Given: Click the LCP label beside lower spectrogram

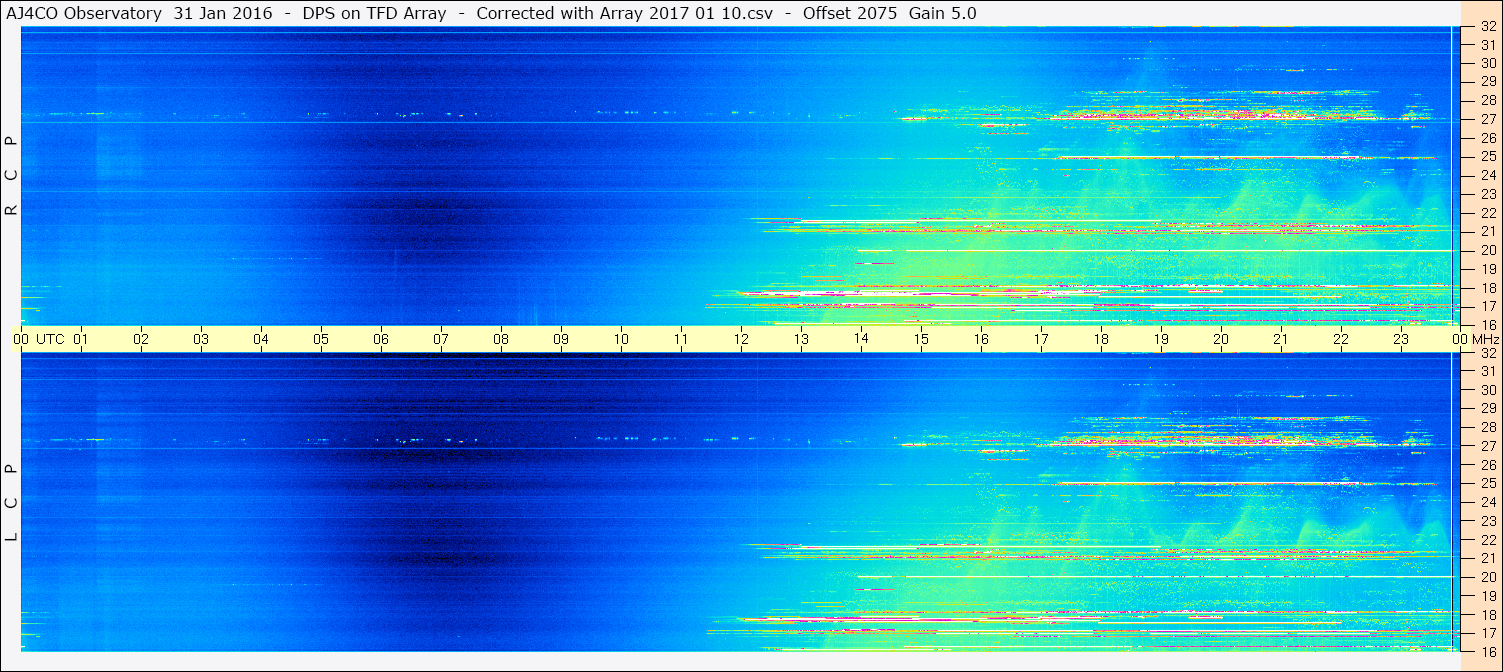Looking at the screenshot, I should tap(12, 503).
